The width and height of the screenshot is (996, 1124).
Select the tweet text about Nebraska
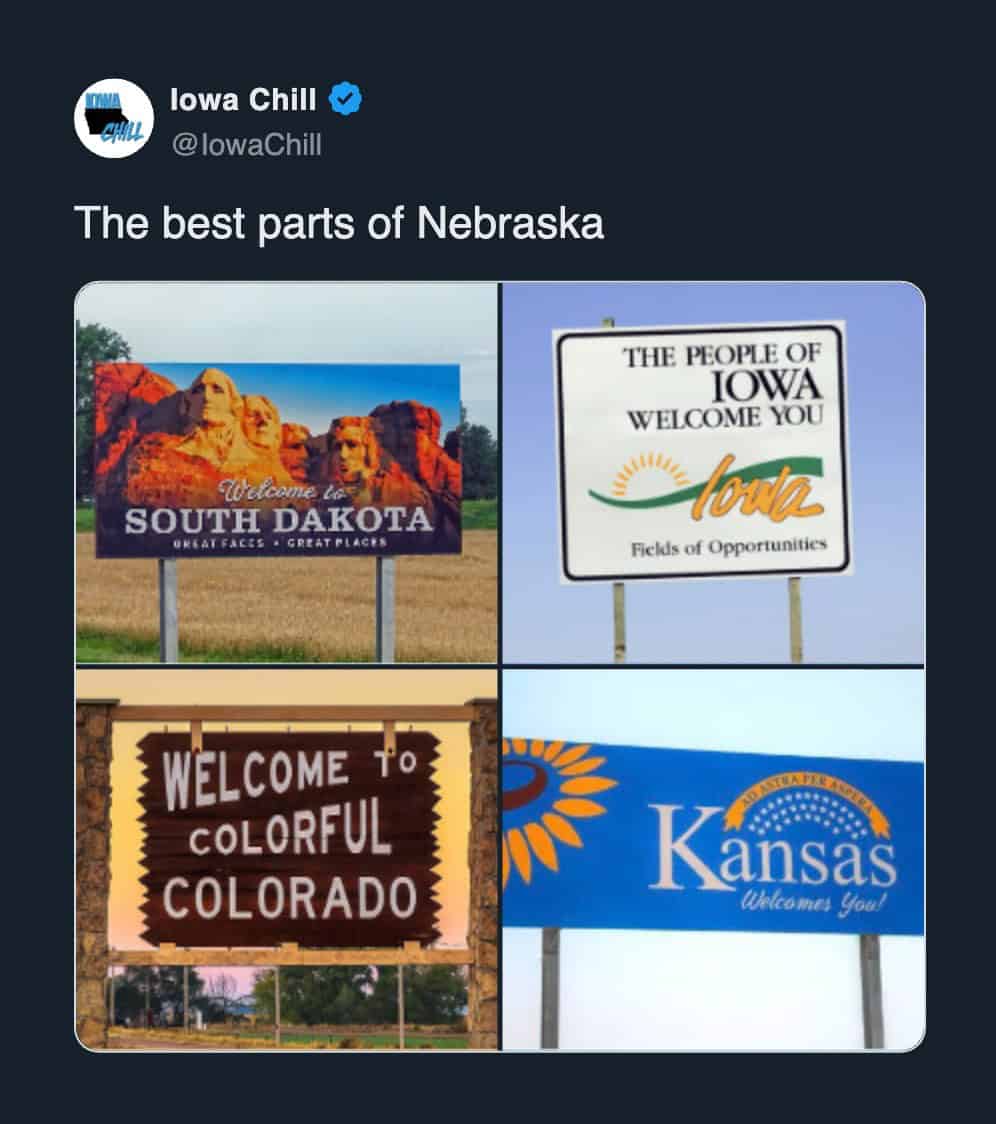338,223
